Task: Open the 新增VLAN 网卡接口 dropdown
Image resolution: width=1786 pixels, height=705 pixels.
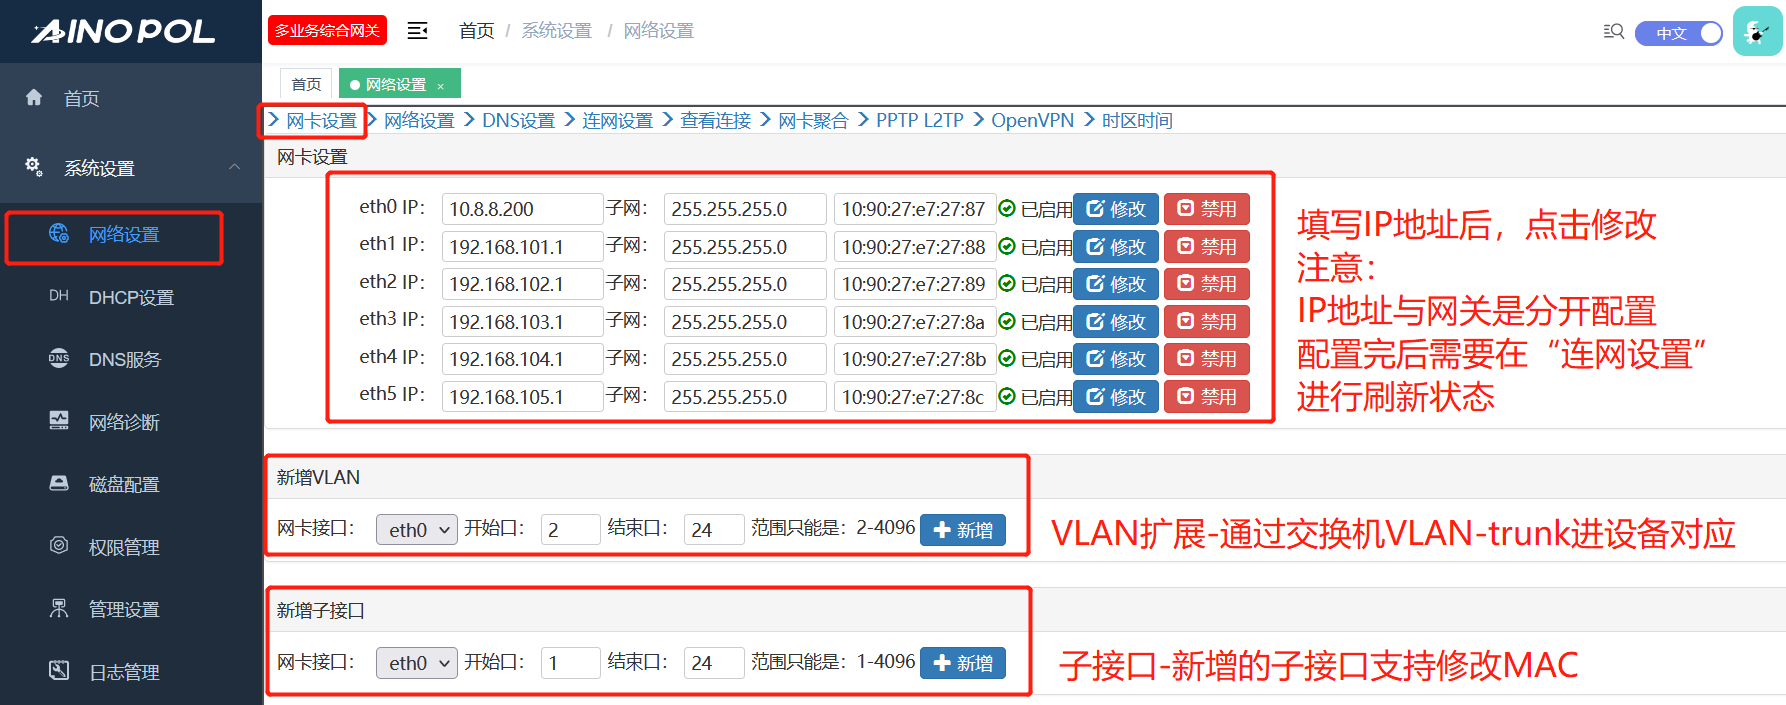Action: point(416,530)
